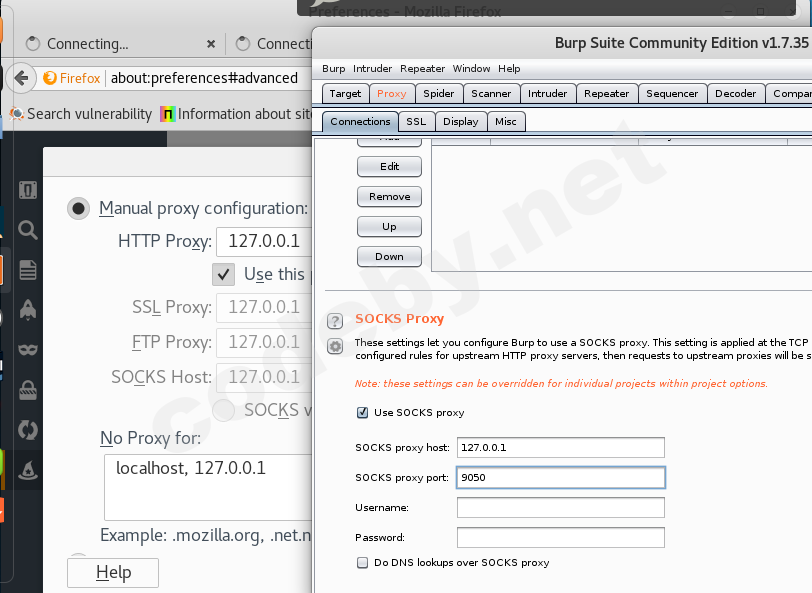Close the first Connecting tab

pyautogui.click(x=211, y=44)
